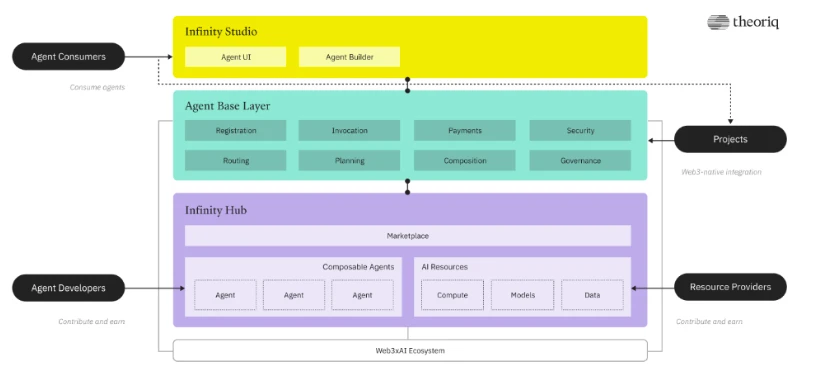Click the Security module

580,131
